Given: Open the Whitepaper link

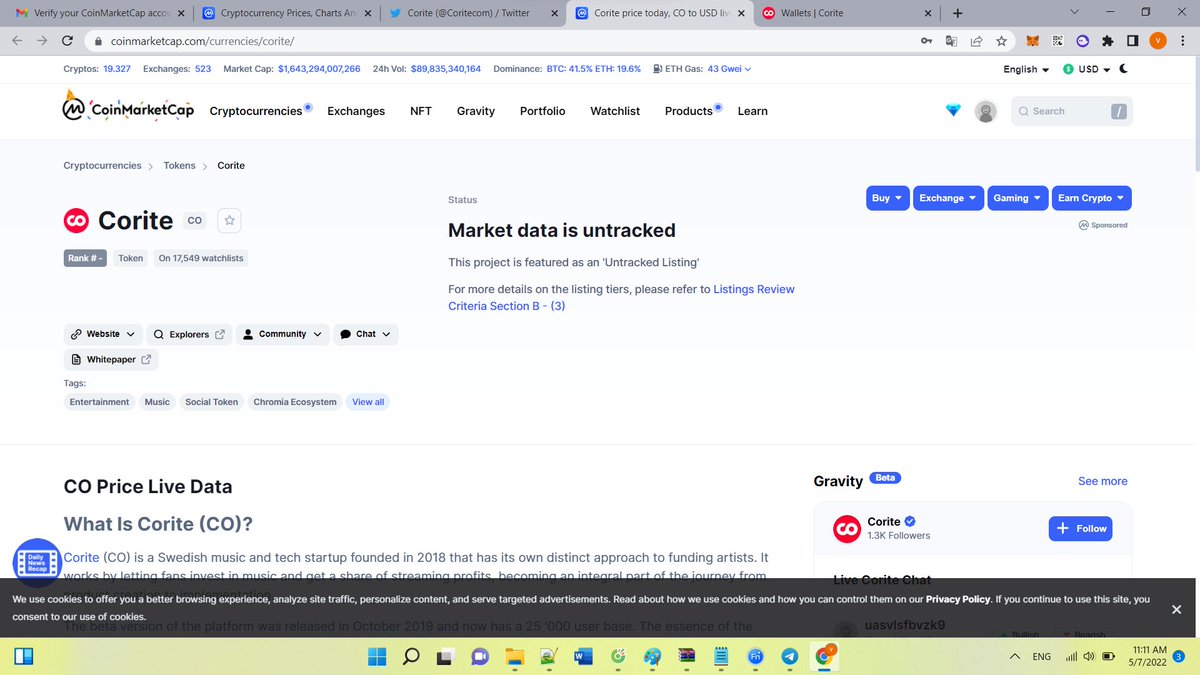Looking at the screenshot, I should tap(111, 360).
